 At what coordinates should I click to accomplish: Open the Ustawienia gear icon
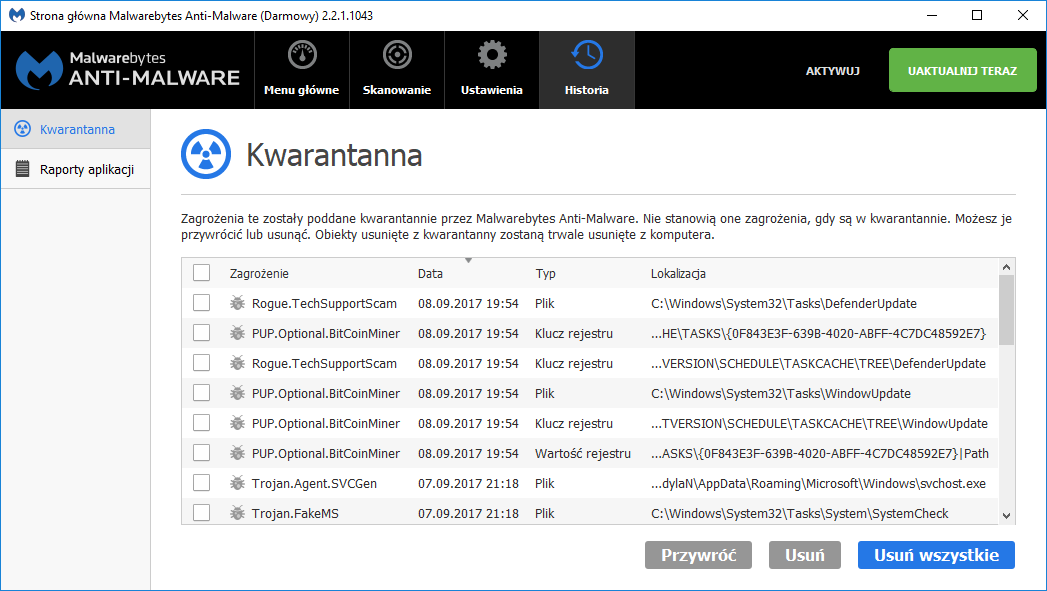click(x=492, y=55)
